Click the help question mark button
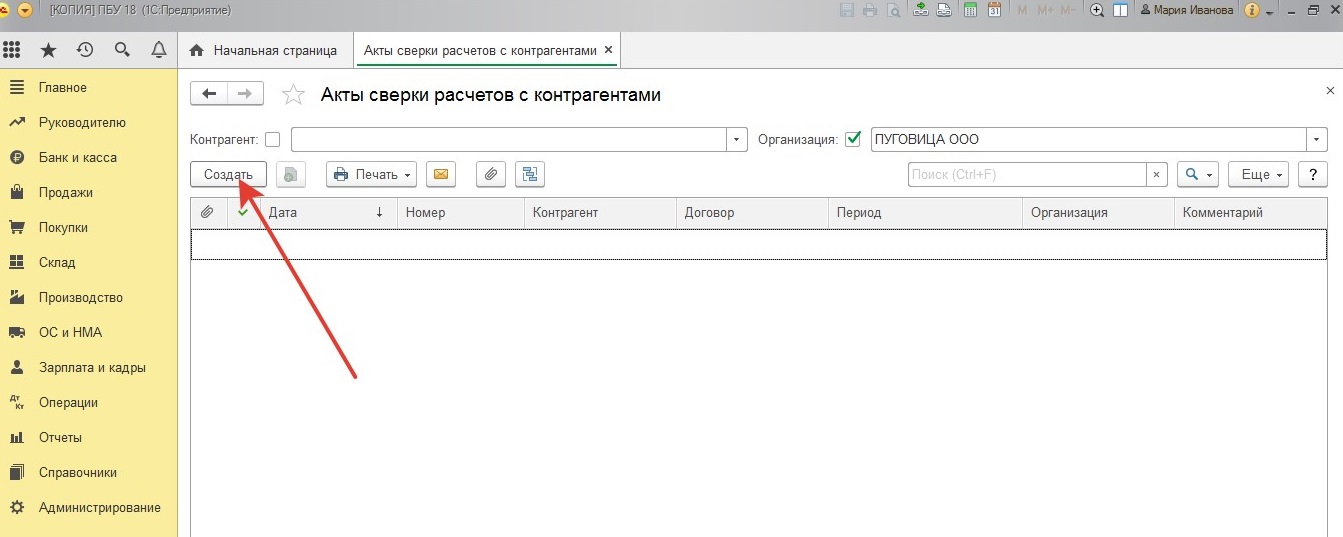This screenshot has height=537, width=1343. pyautogui.click(x=1312, y=175)
